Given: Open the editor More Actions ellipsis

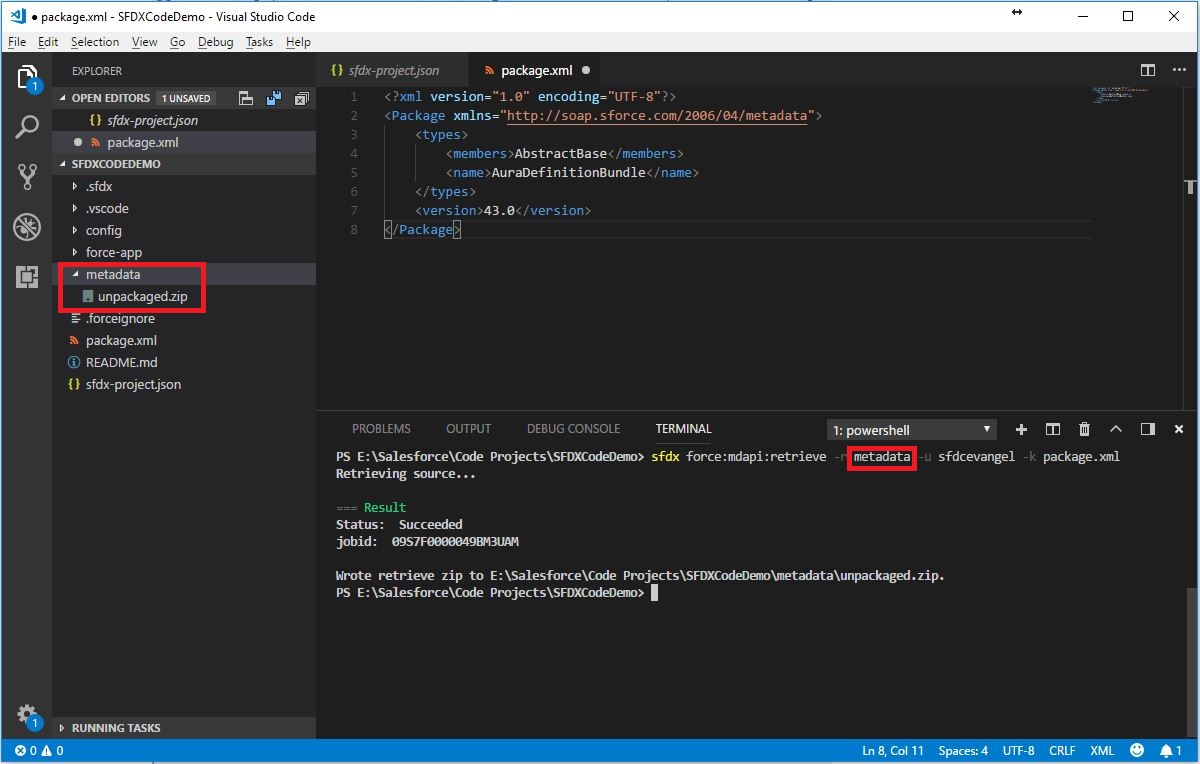Looking at the screenshot, I should tap(1177, 70).
